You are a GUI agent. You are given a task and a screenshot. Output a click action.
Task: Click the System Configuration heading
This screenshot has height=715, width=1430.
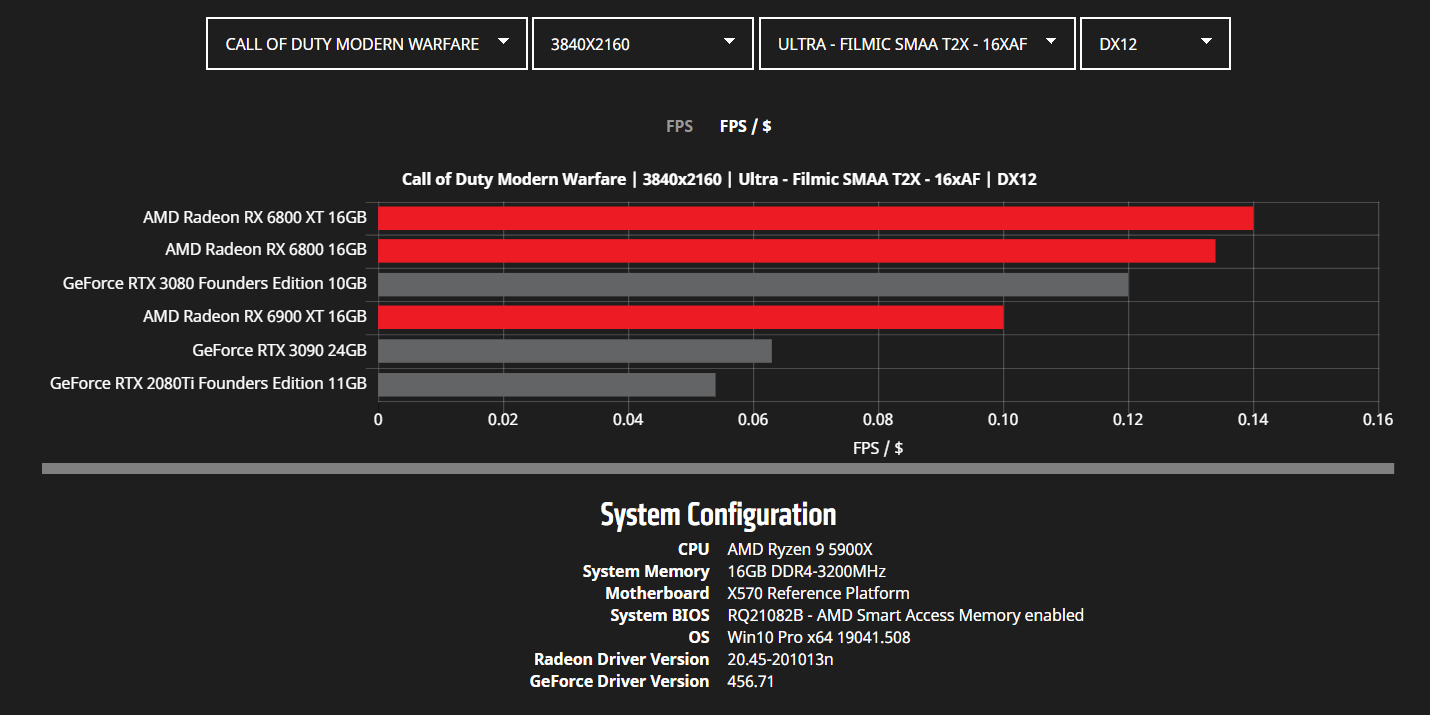coord(718,514)
